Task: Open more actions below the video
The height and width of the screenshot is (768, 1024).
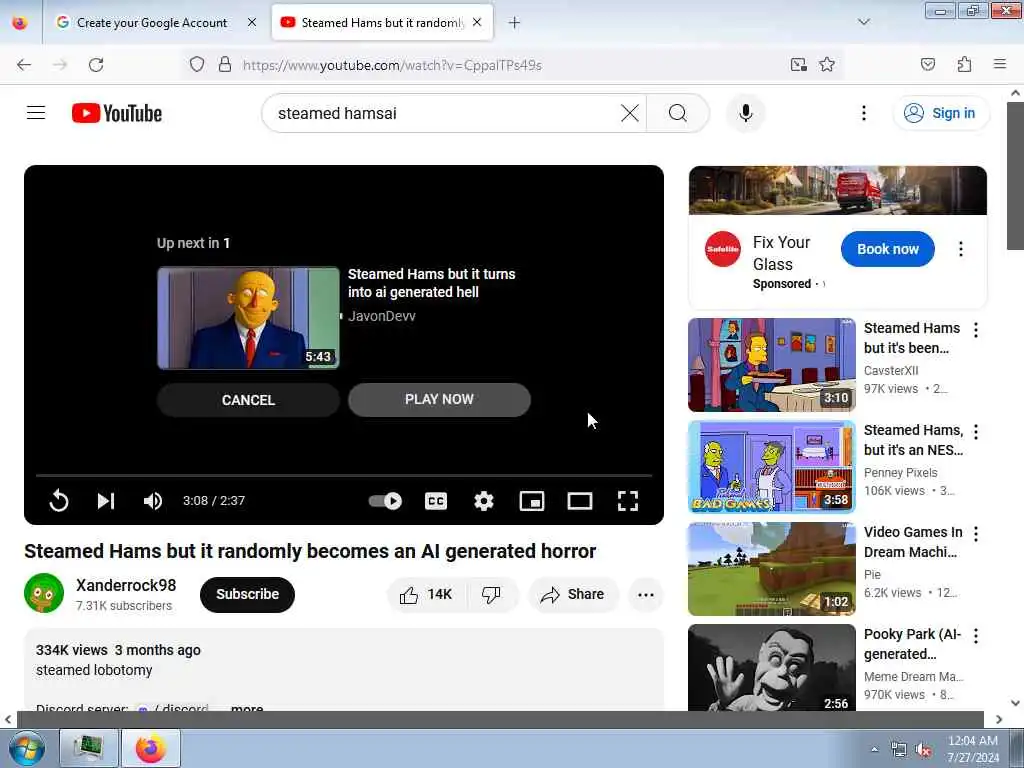Action: coord(646,594)
